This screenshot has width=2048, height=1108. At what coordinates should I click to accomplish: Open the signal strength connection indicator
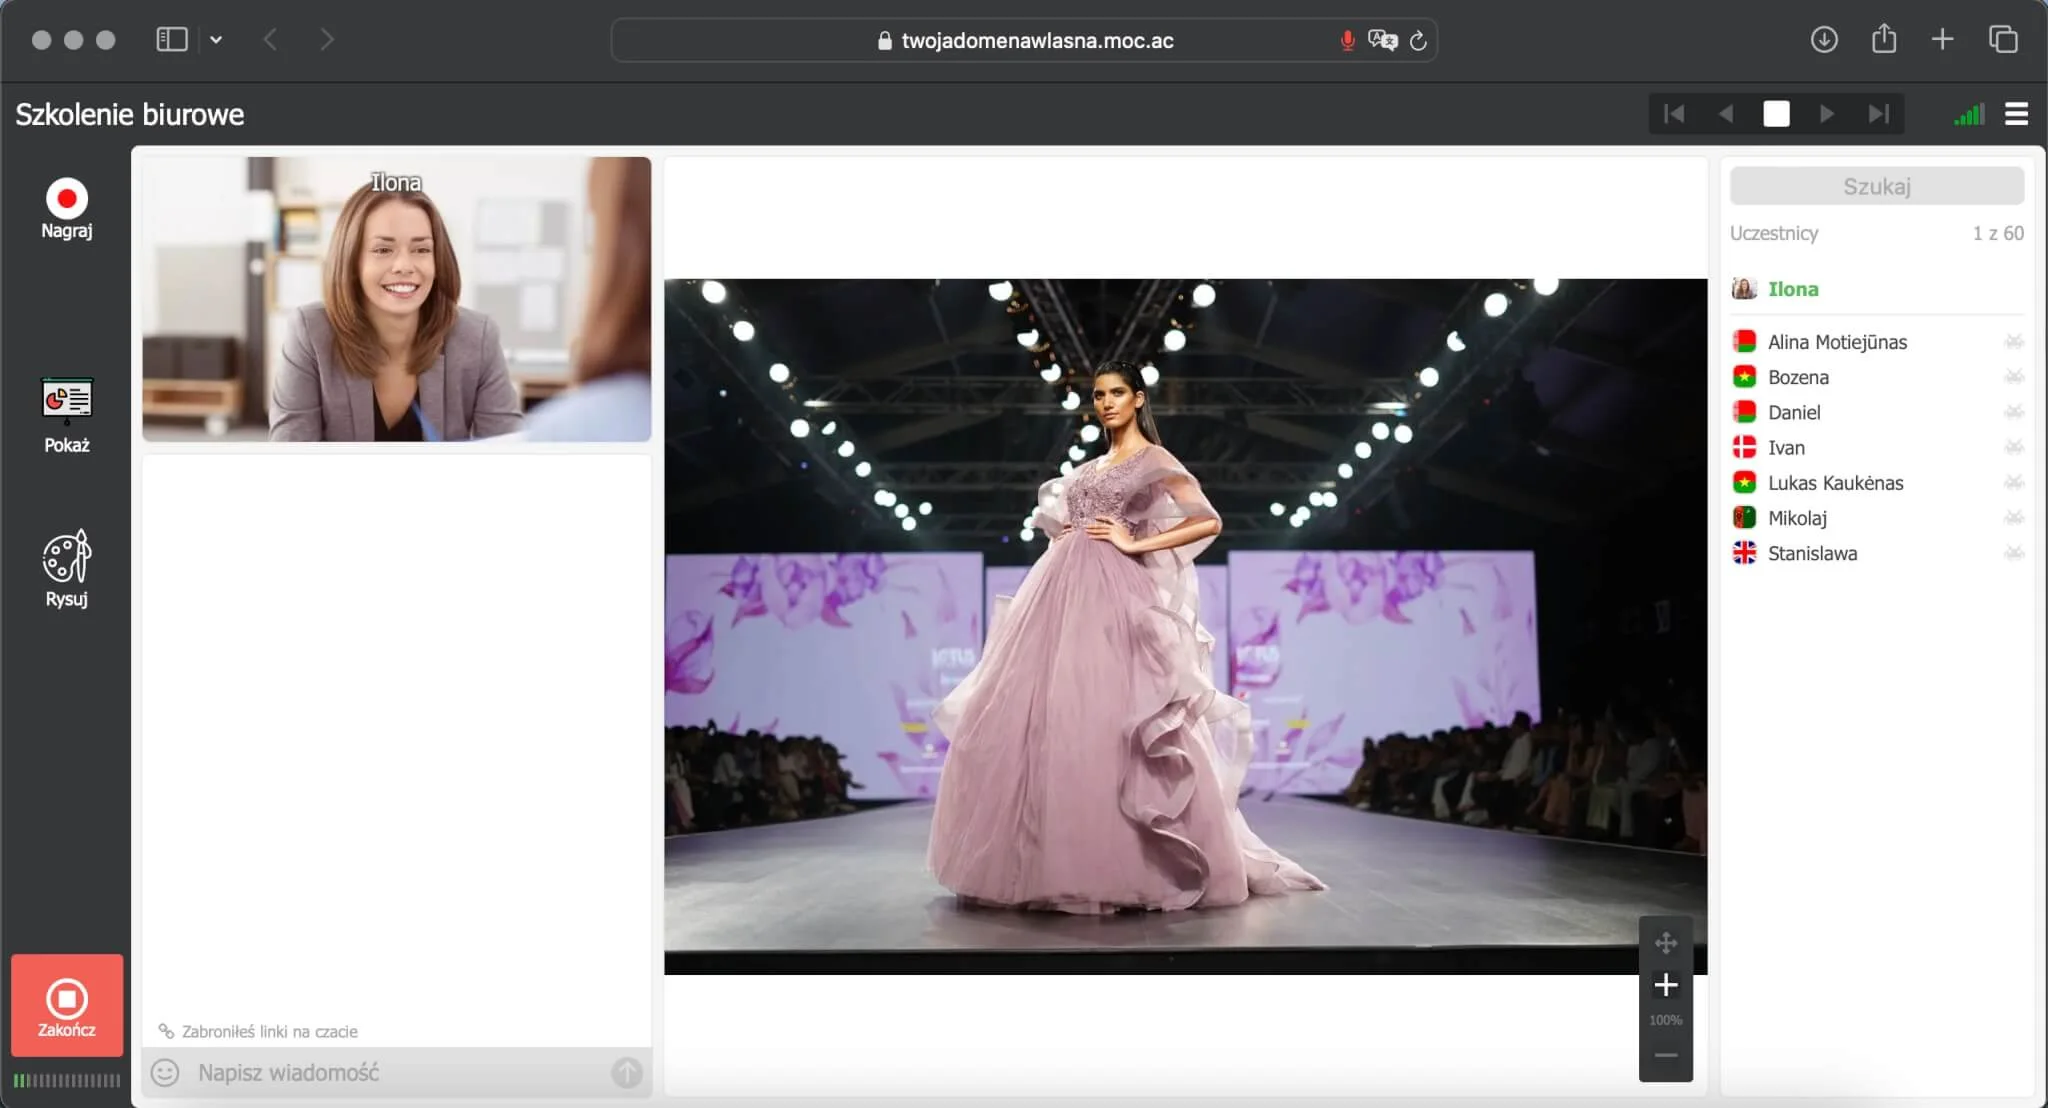pos(1969,115)
